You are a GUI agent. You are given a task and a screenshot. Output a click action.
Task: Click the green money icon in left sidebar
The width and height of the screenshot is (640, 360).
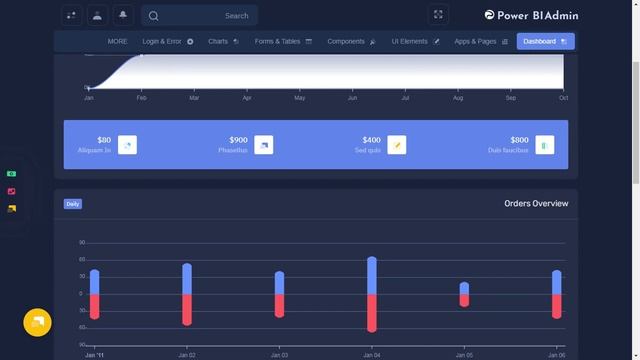11,174
